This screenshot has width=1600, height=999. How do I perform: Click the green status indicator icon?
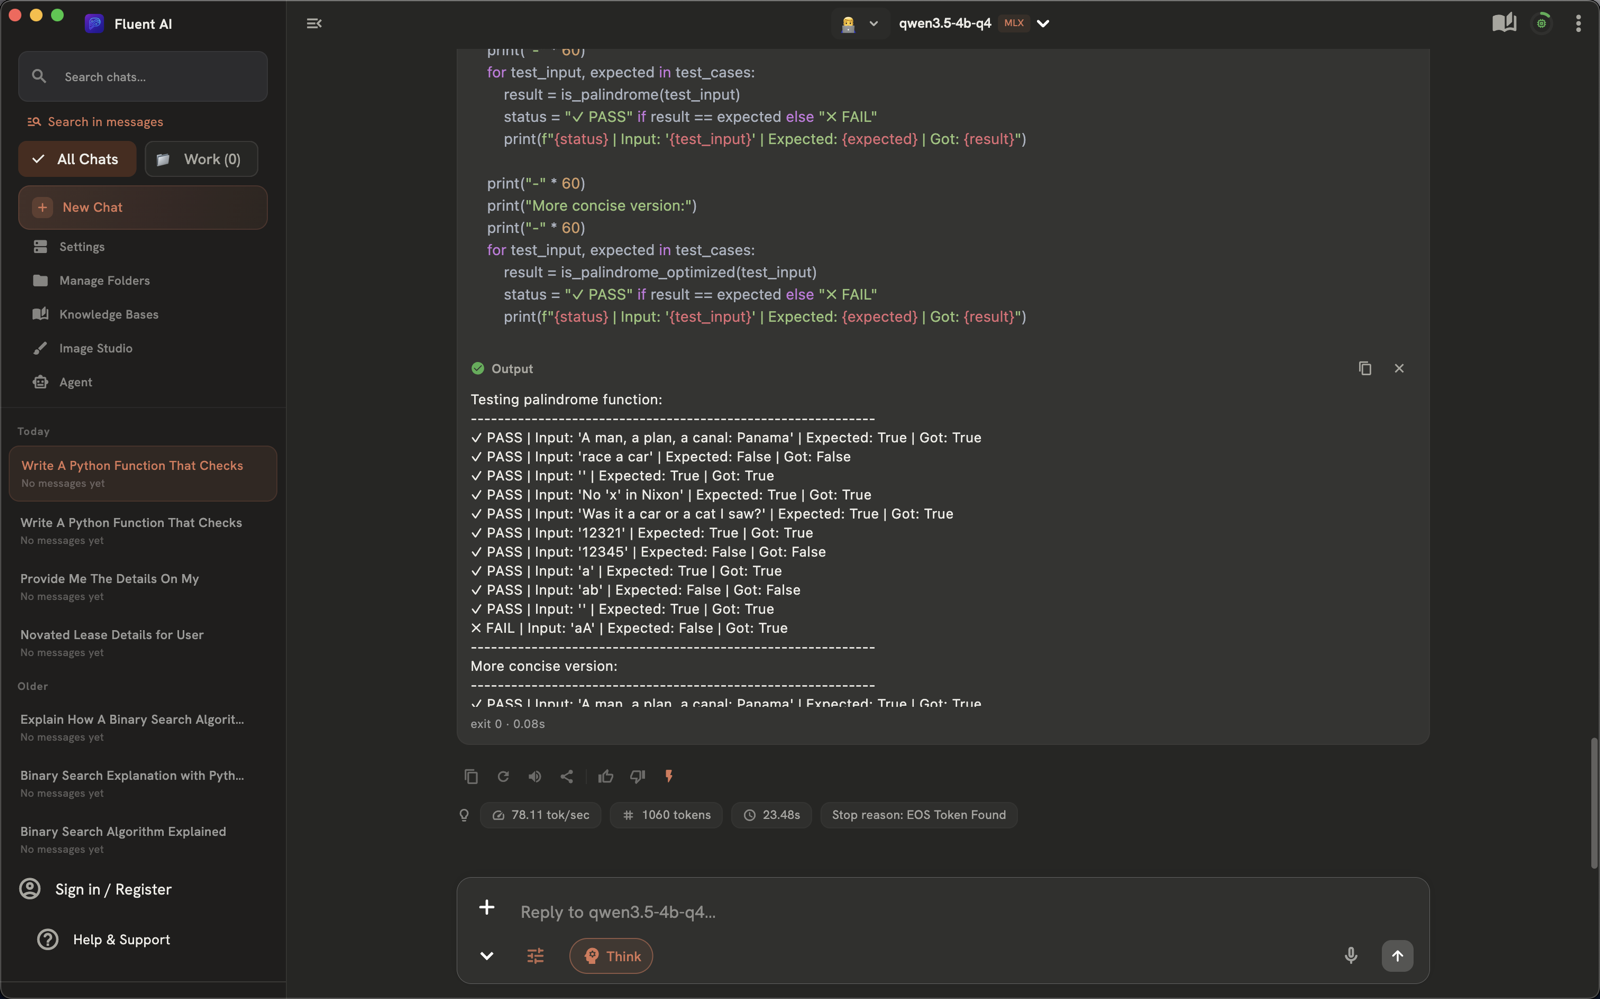pyautogui.click(x=1542, y=23)
